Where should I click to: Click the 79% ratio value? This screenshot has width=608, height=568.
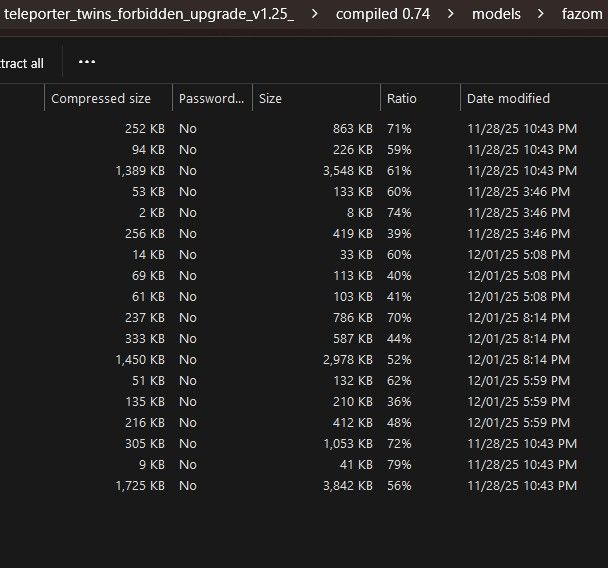click(x=399, y=464)
